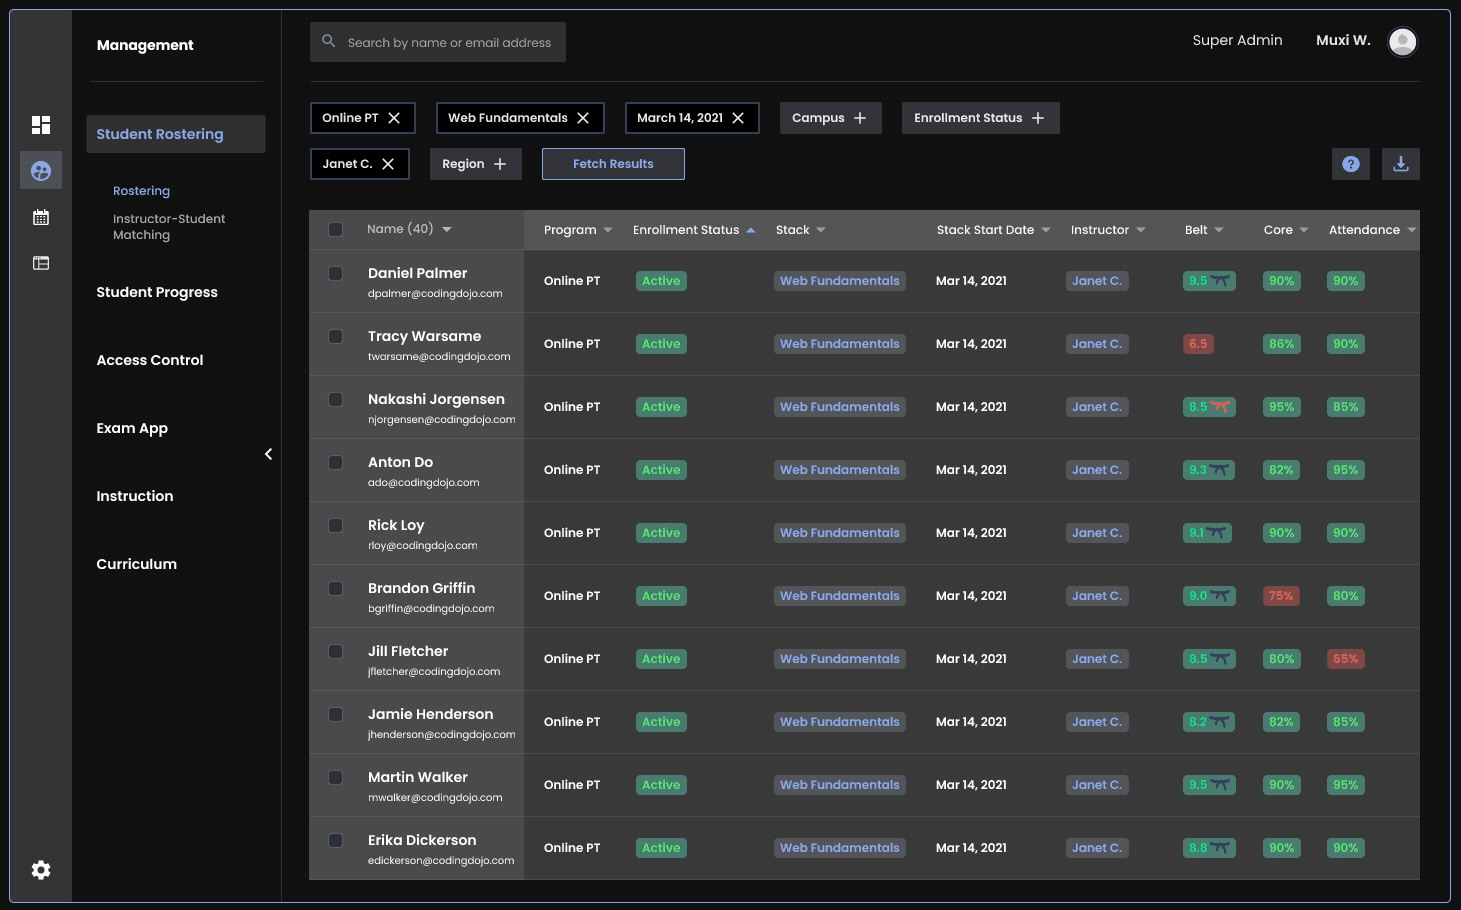Click Anton Do's Active status badge
Viewport: 1461px width, 910px height.
661,470
